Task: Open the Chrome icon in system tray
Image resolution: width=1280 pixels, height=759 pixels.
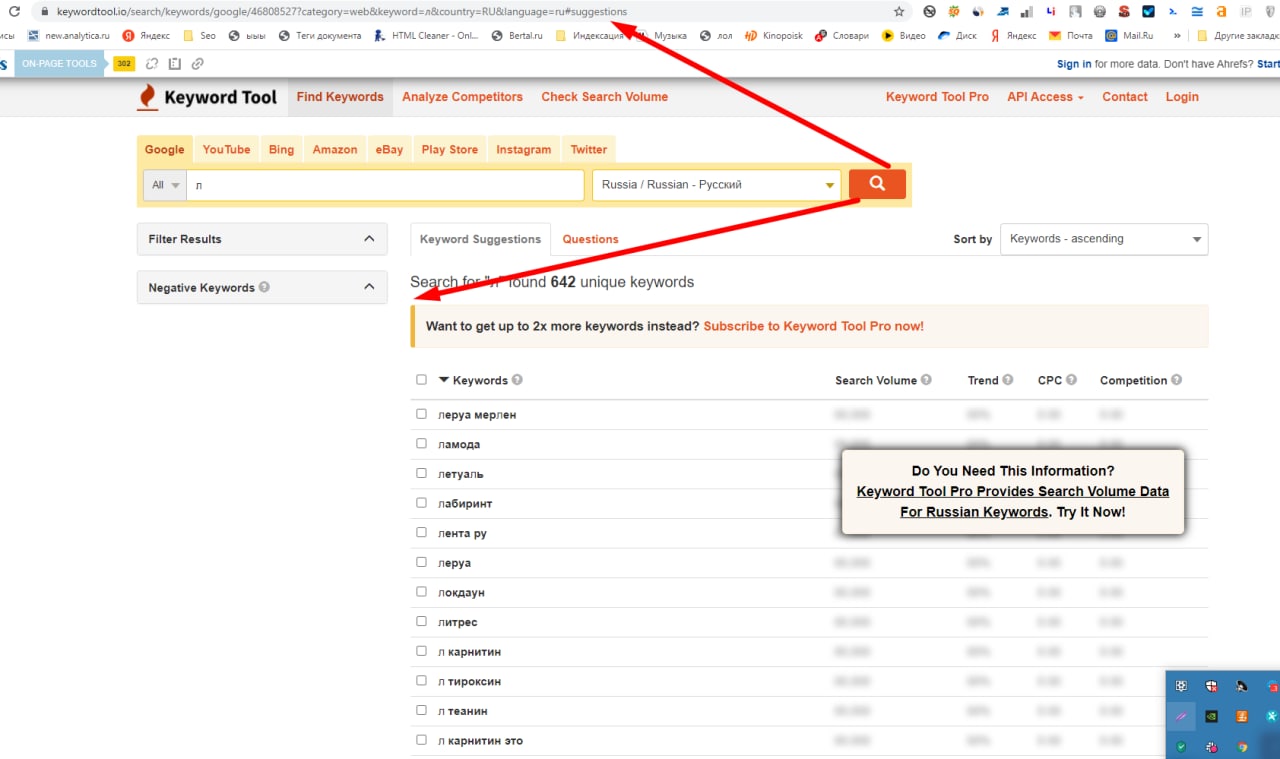Action: 1242,746
